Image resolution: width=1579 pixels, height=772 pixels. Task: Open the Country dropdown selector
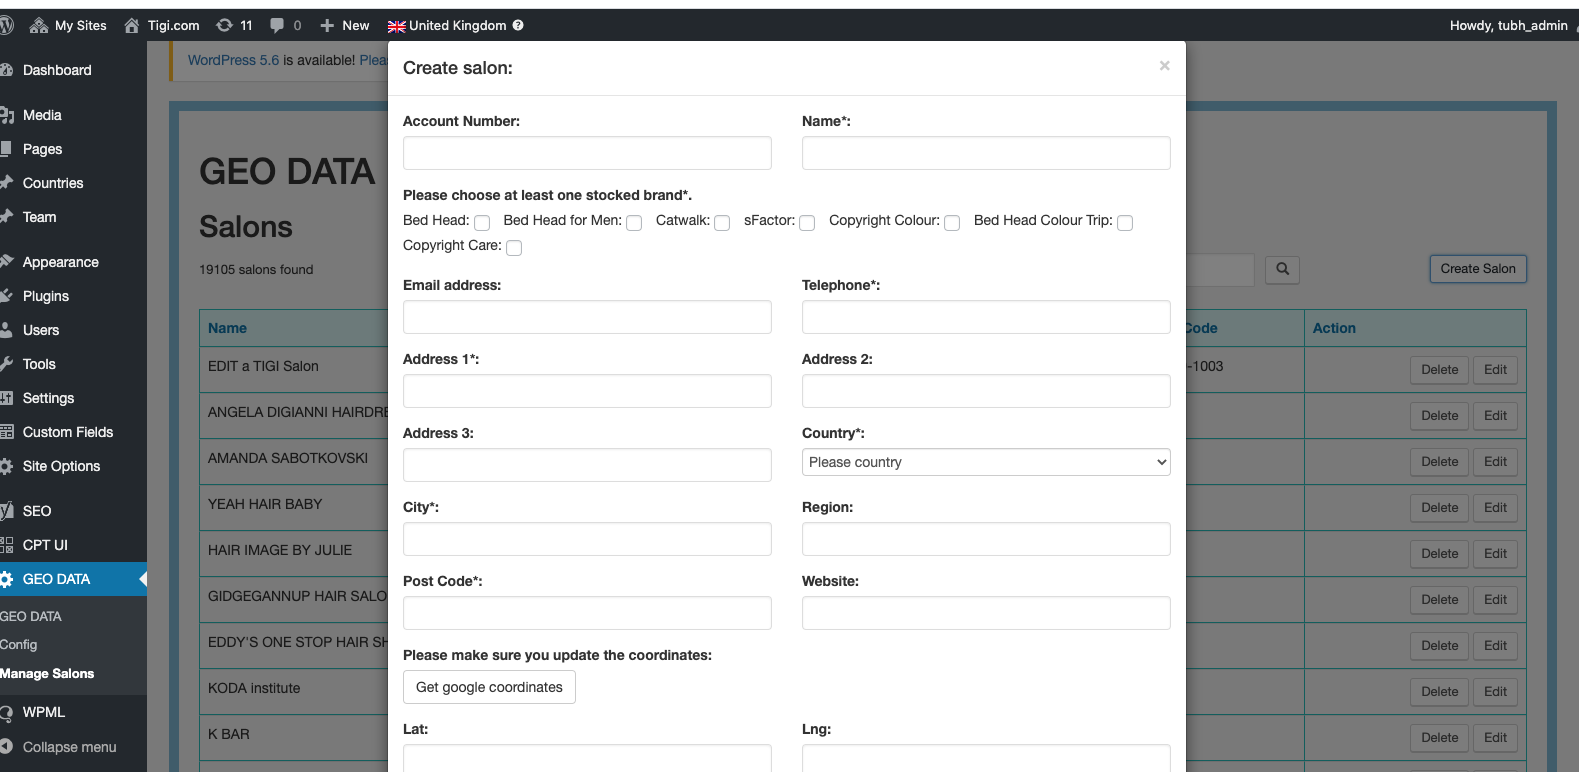[x=985, y=462]
